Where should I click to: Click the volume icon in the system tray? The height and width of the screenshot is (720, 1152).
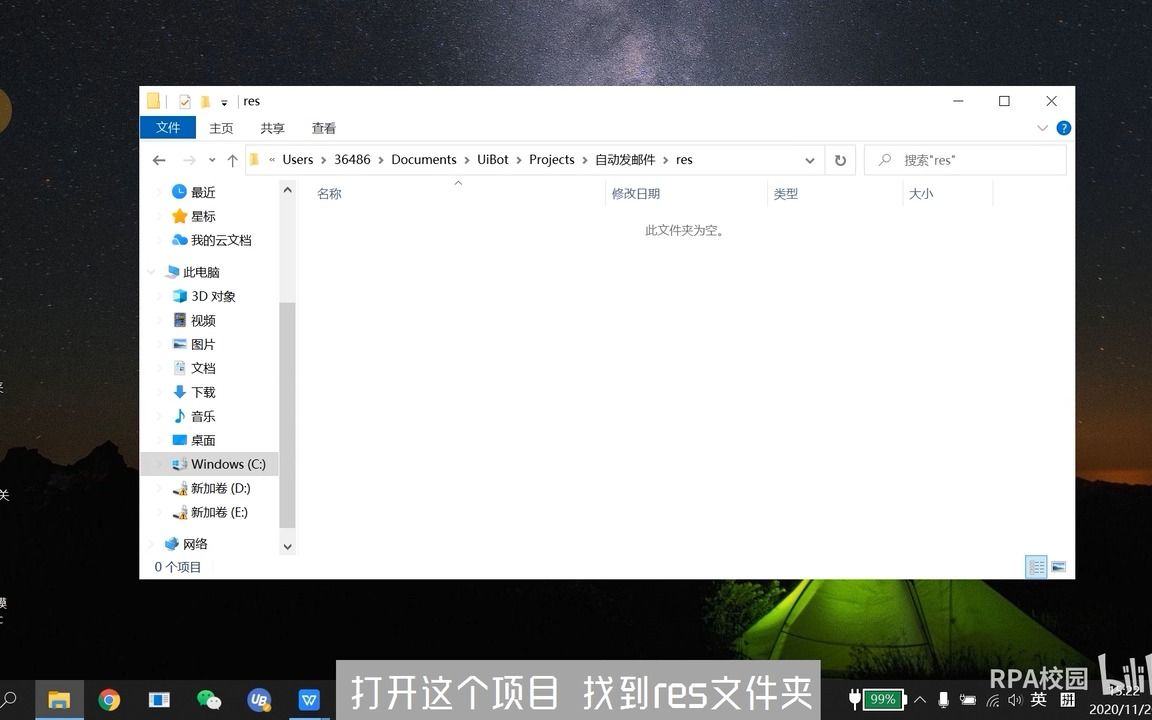[x=1014, y=699]
